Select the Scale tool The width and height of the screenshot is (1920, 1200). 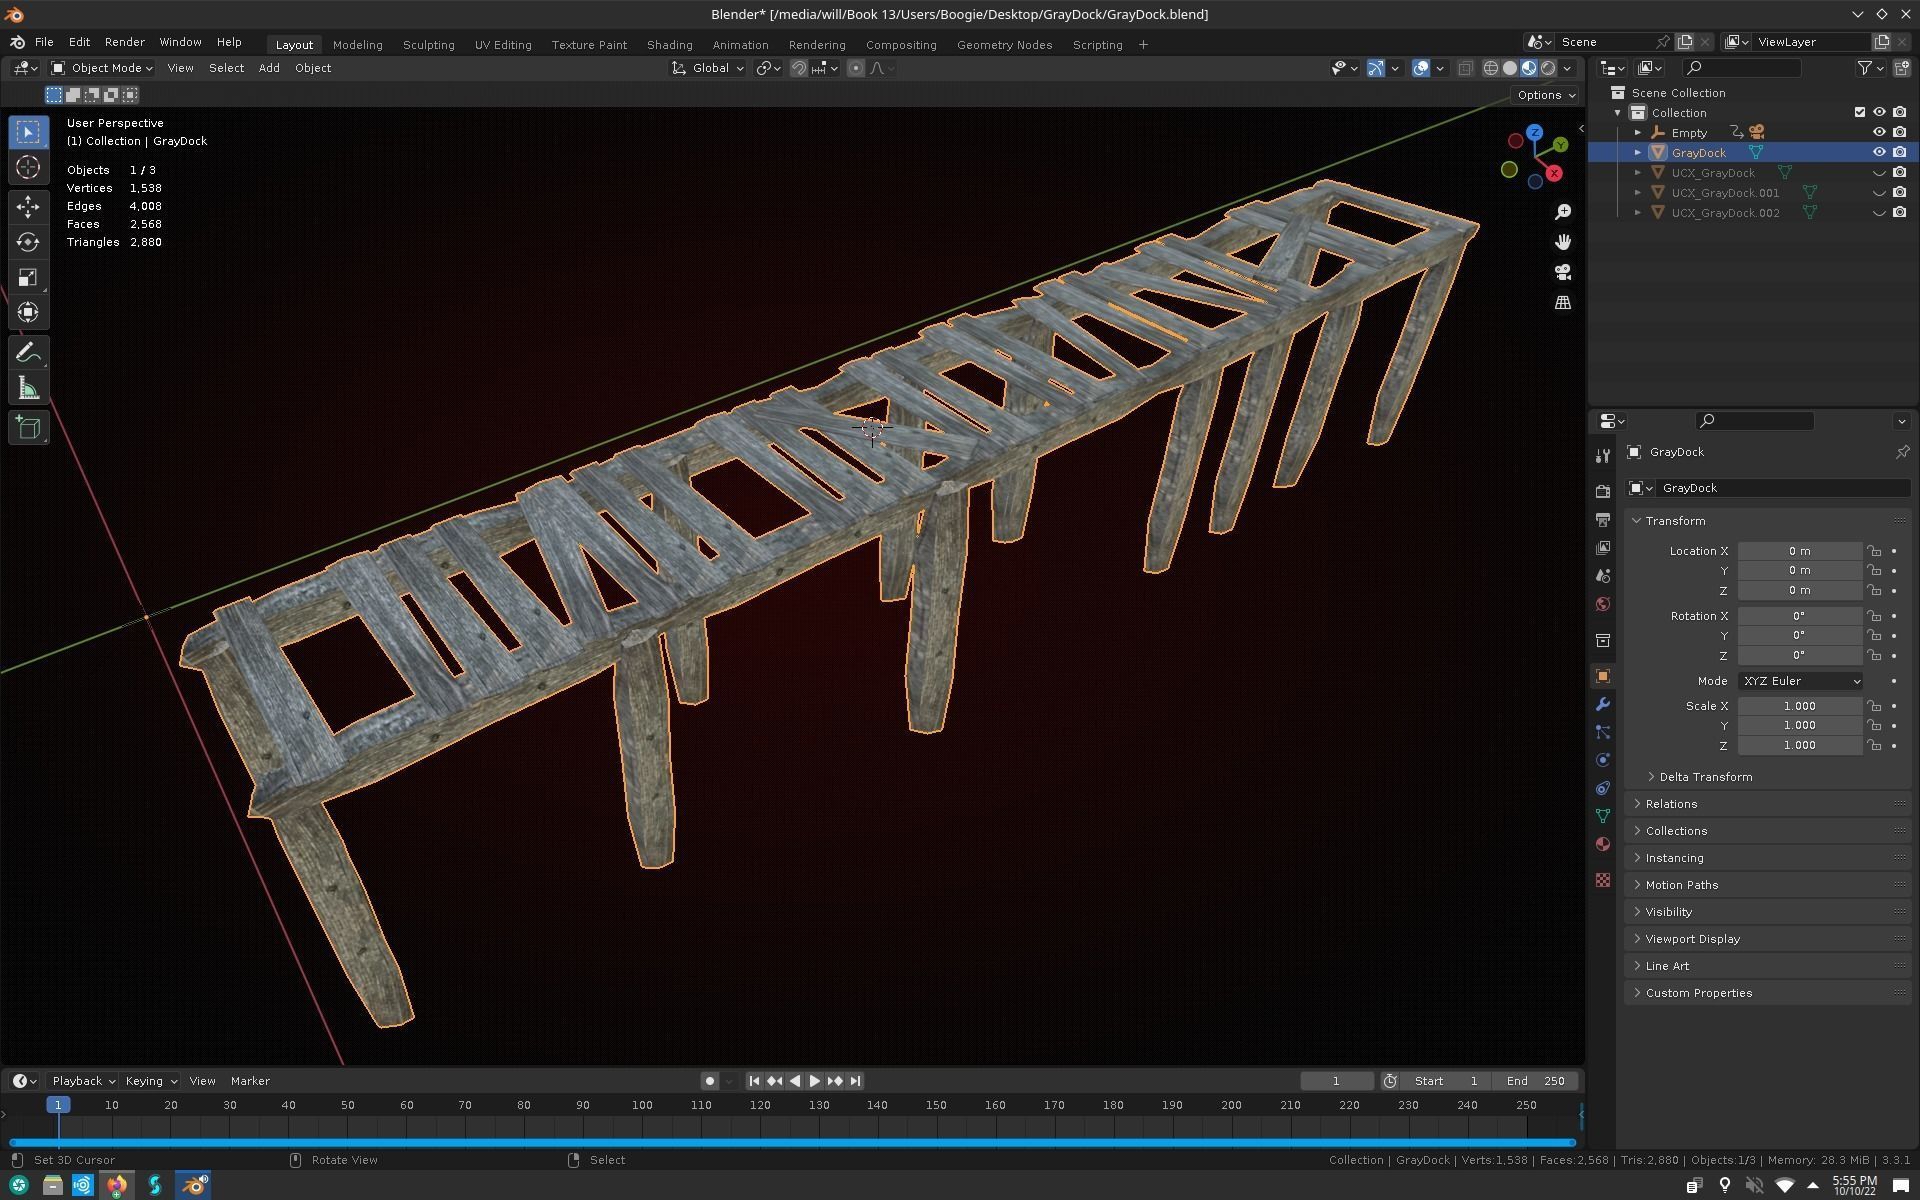pos(28,277)
